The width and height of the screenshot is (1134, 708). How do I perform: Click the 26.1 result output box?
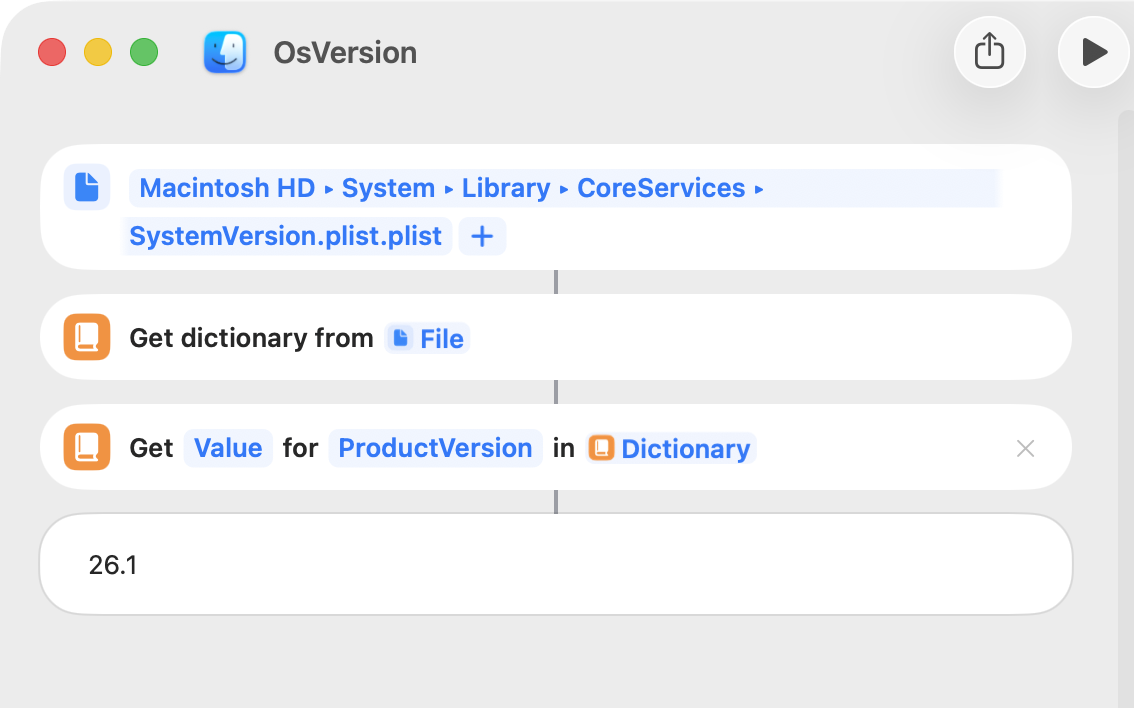[x=555, y=565]
